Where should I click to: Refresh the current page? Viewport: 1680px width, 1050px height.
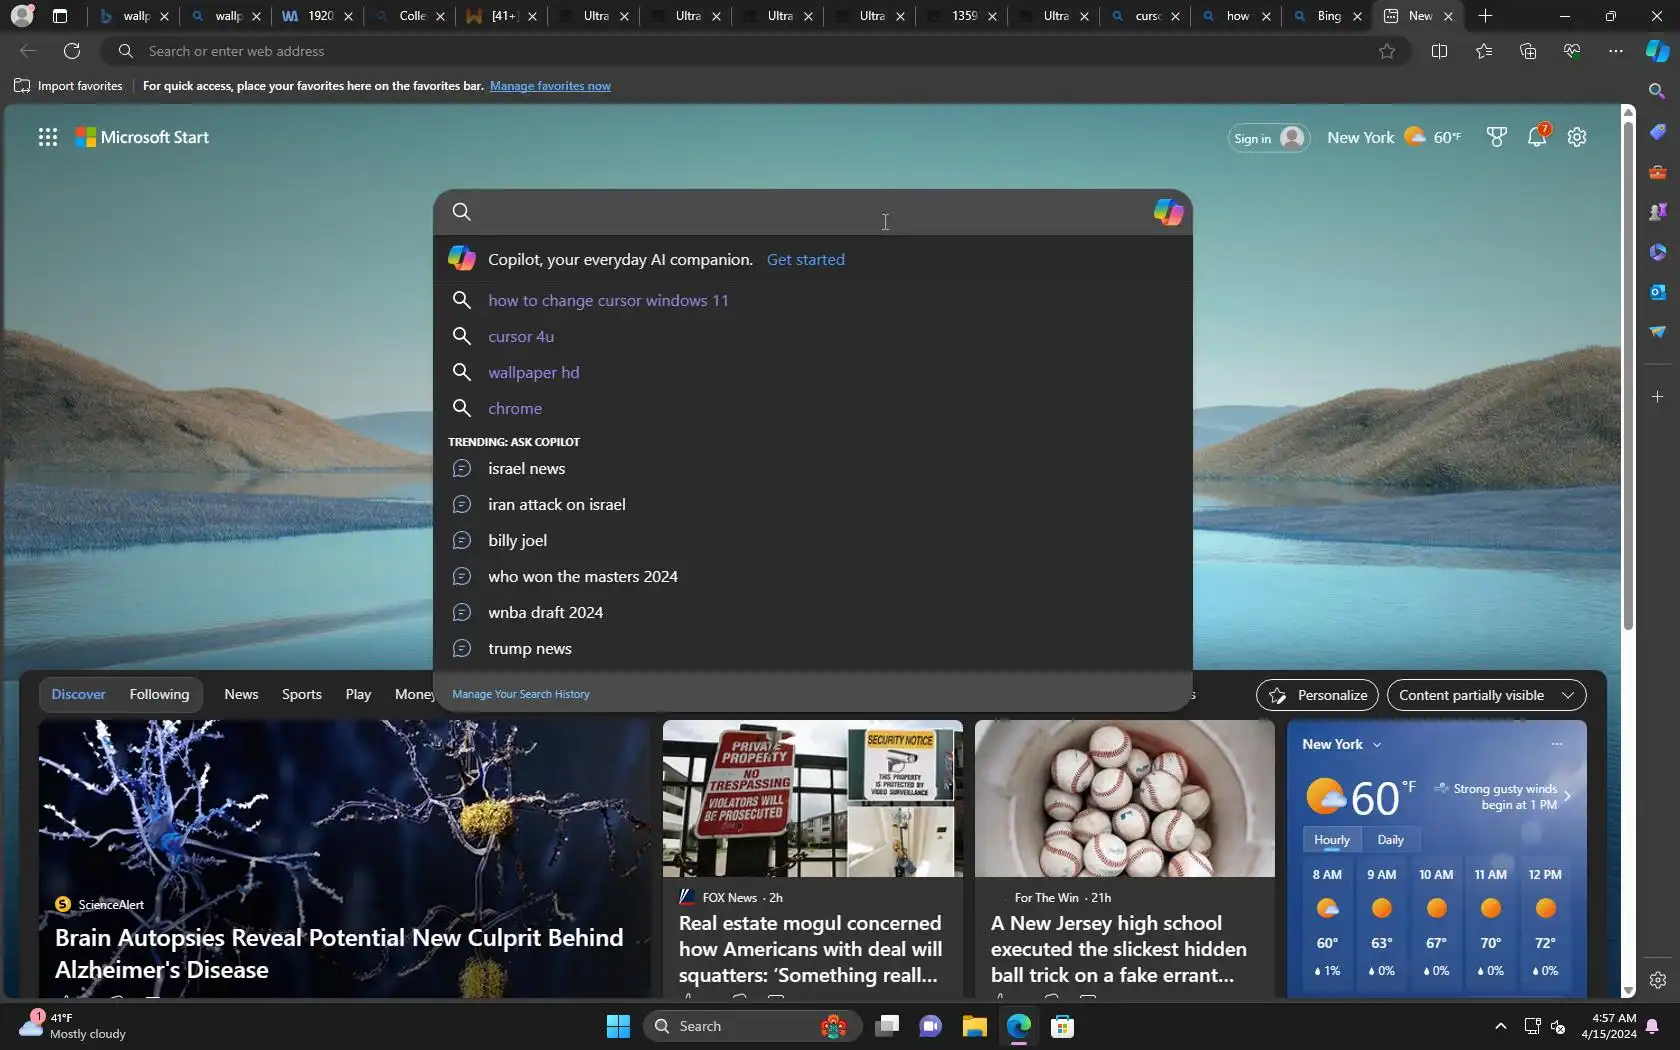tap(72, 51)
